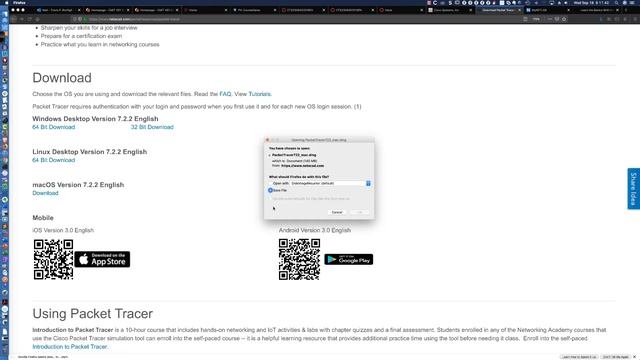Click the Android version QR code

[x=299, y=259]
